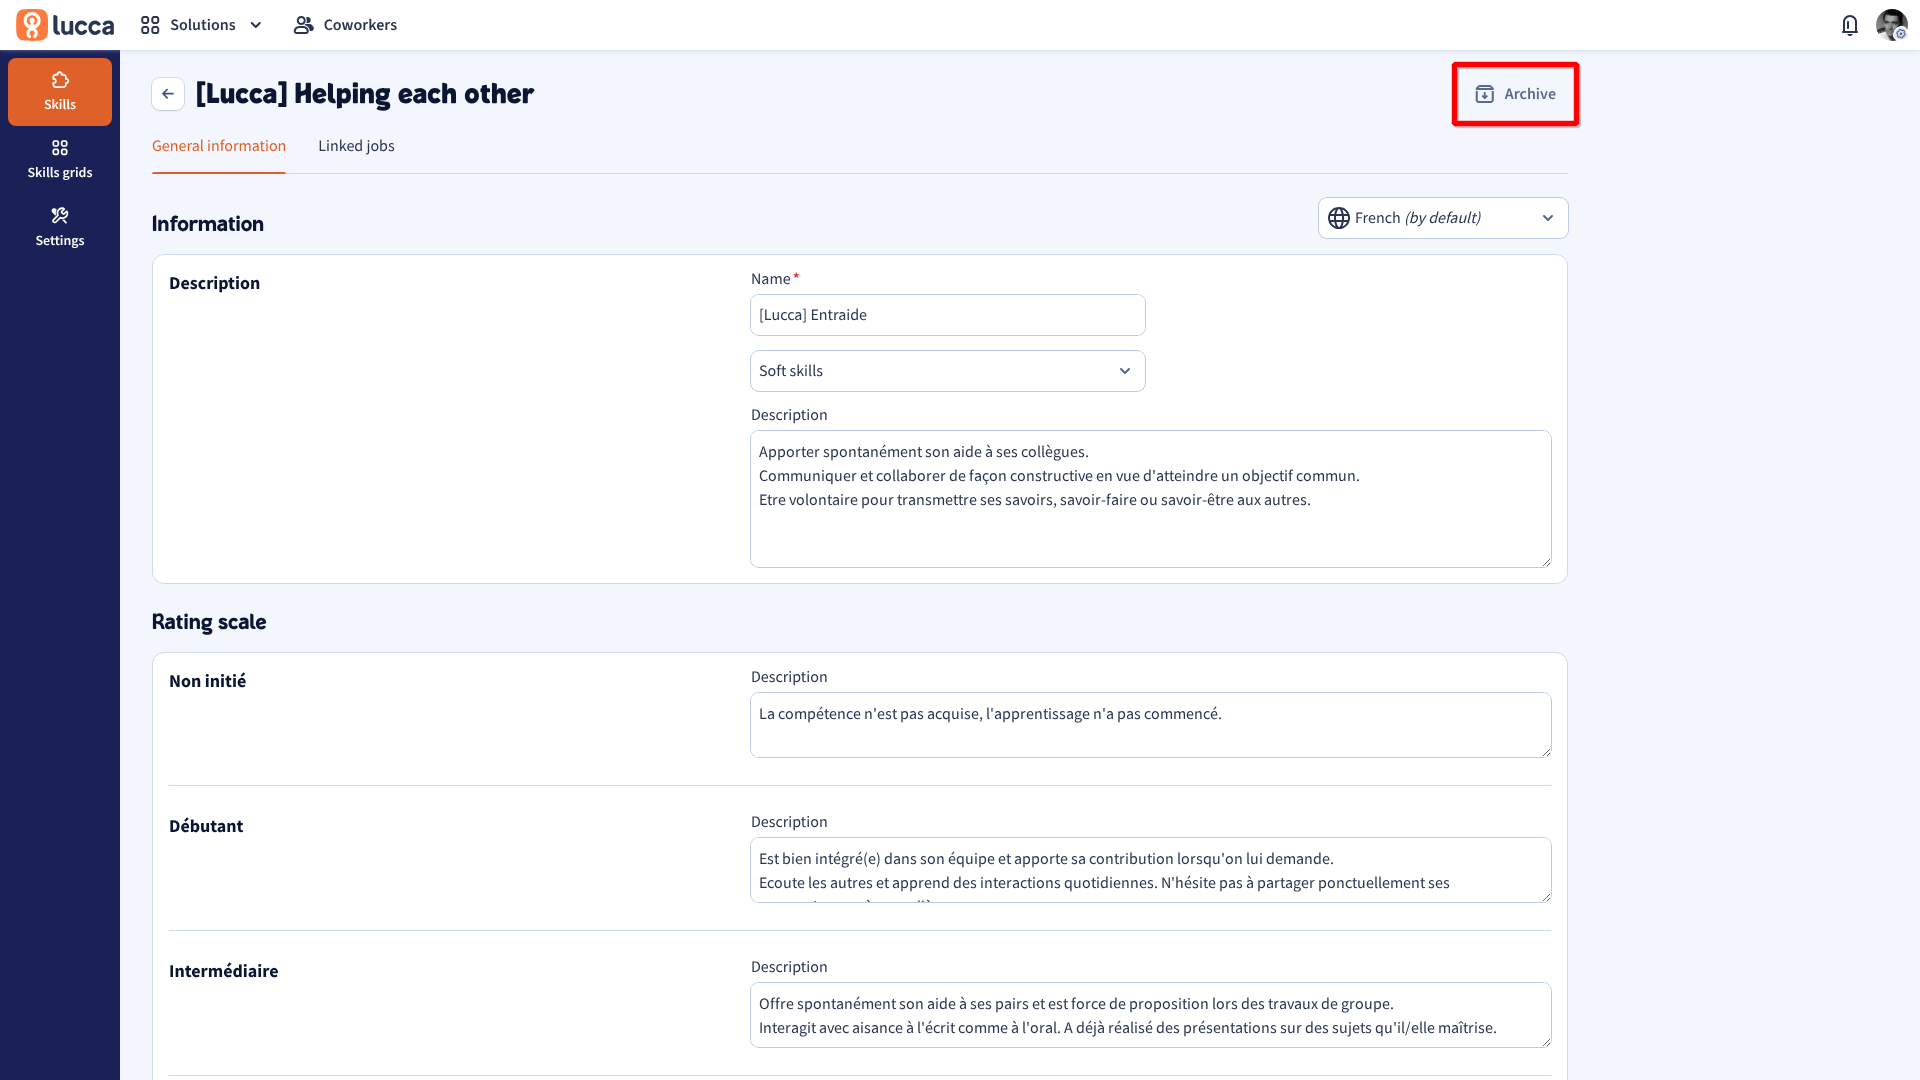Expand the Solutions dropdown chevron
This screenshot has height=1080, width=1920.
click(256, 25)
